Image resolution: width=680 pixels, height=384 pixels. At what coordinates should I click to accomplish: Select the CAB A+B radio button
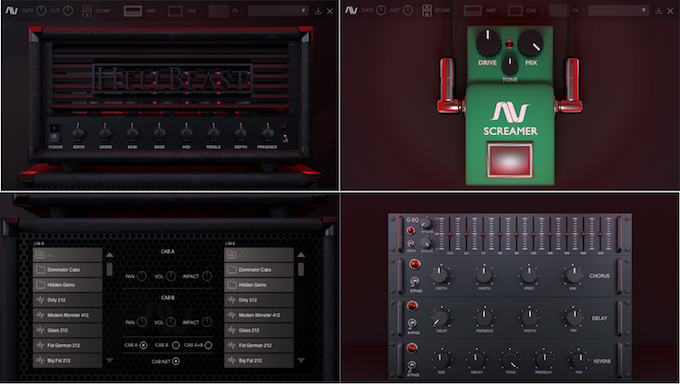coord(209,345)
